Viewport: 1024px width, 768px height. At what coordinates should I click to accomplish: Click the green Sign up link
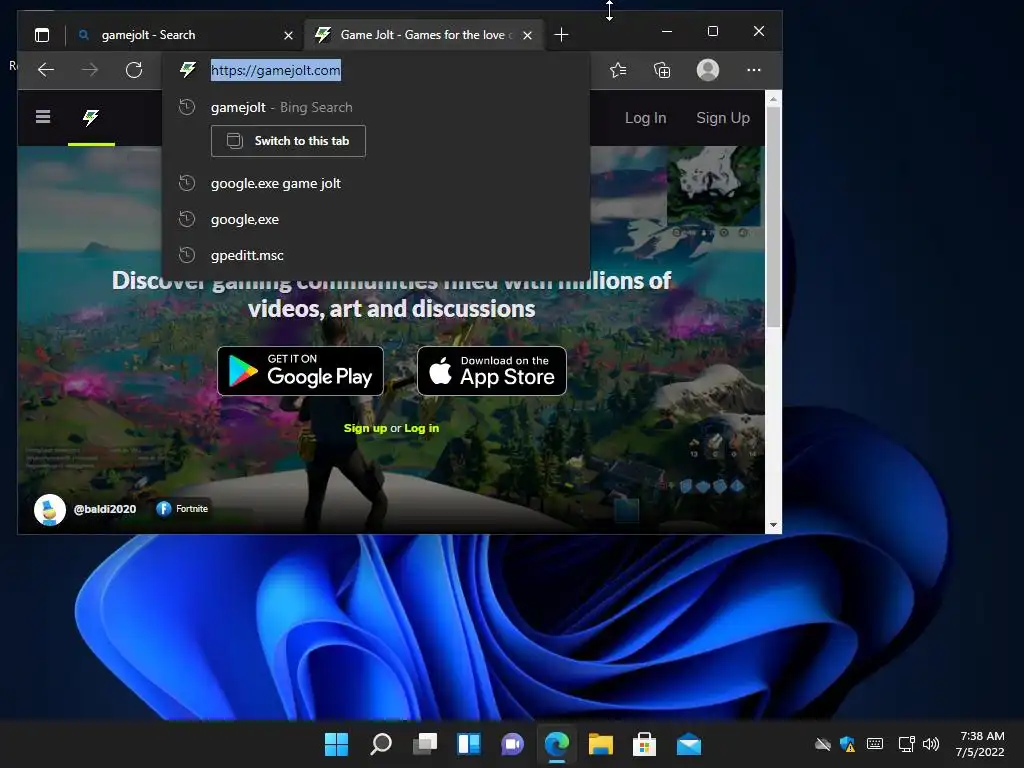pyautogui.click(x=365, y=428)
